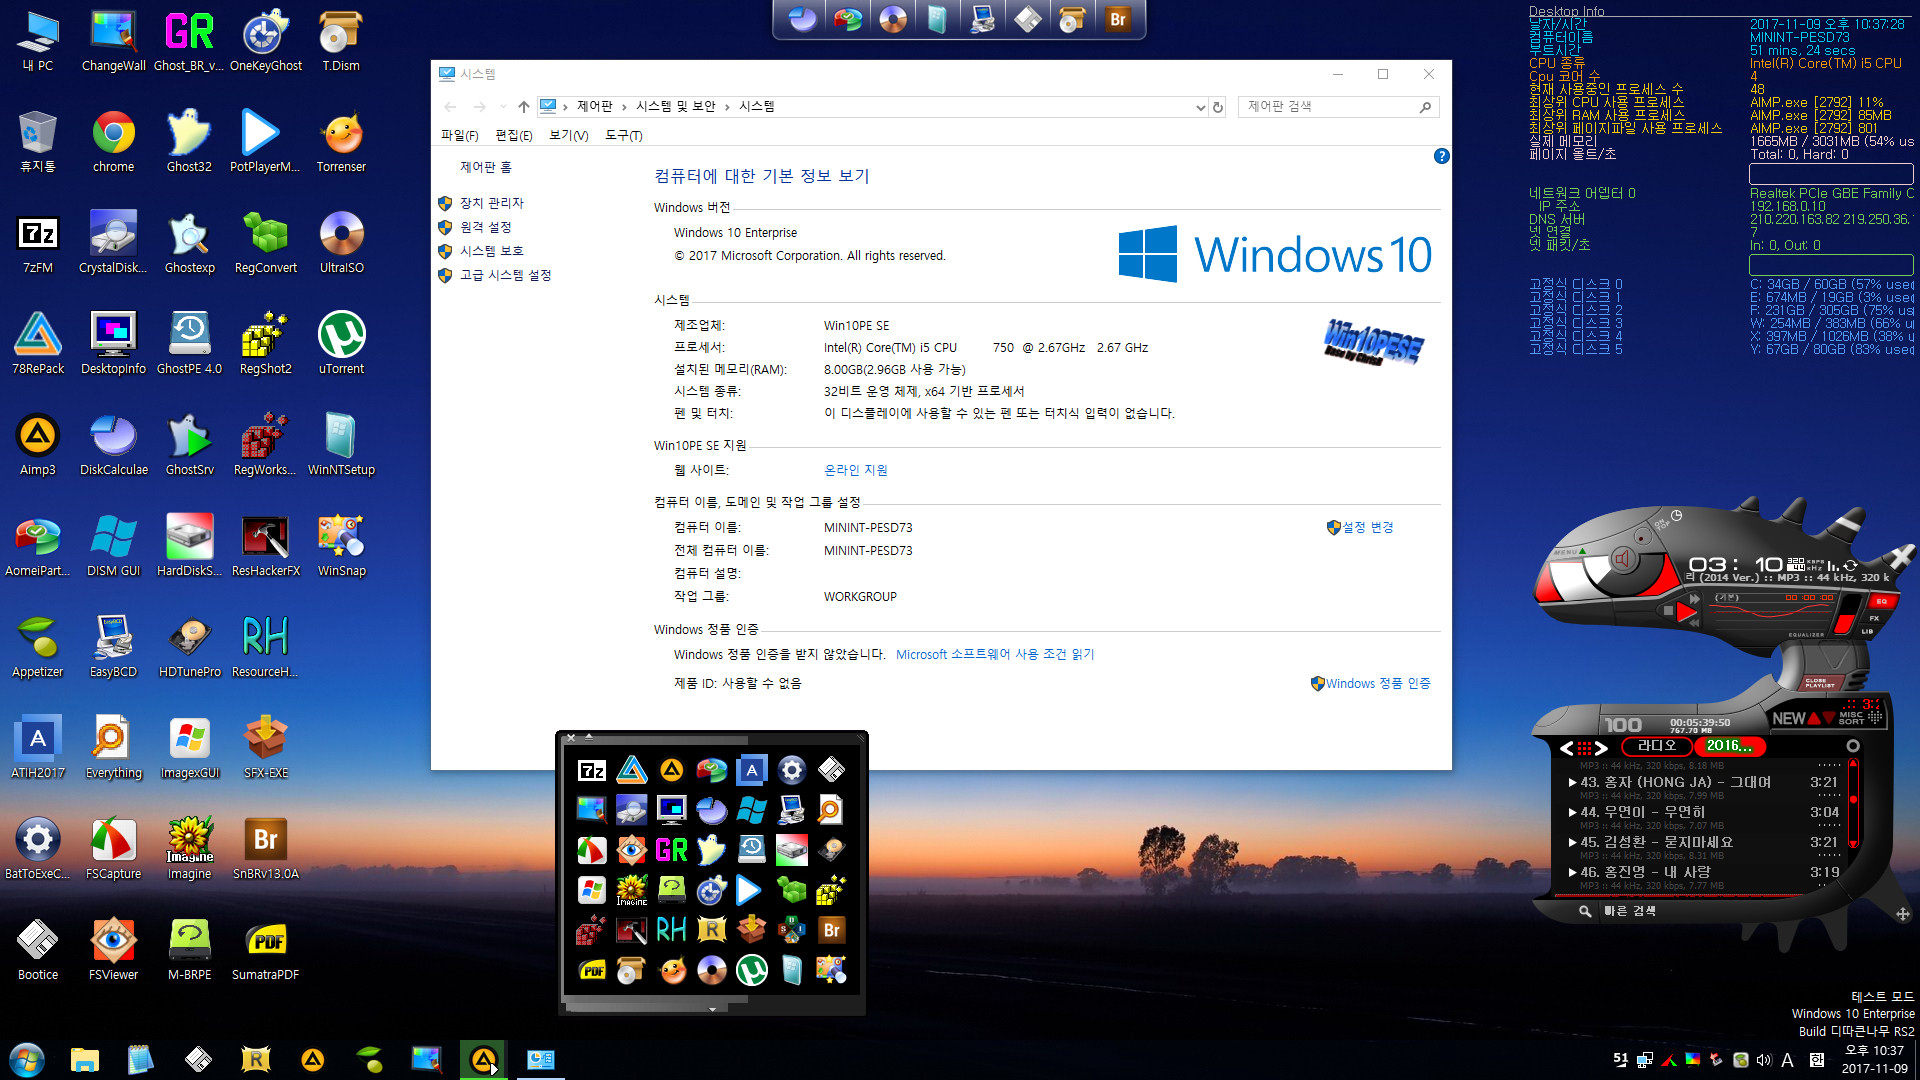1920x1080 pixels.
Task: Launch WinSnap from the desktop
Action: [341, 546]
